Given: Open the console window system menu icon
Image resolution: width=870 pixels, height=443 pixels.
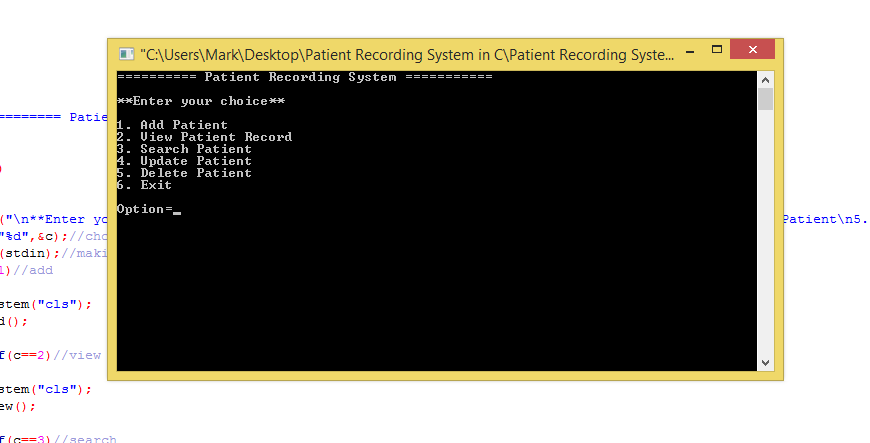Looking at the screenshot, I should coord(127,54).
